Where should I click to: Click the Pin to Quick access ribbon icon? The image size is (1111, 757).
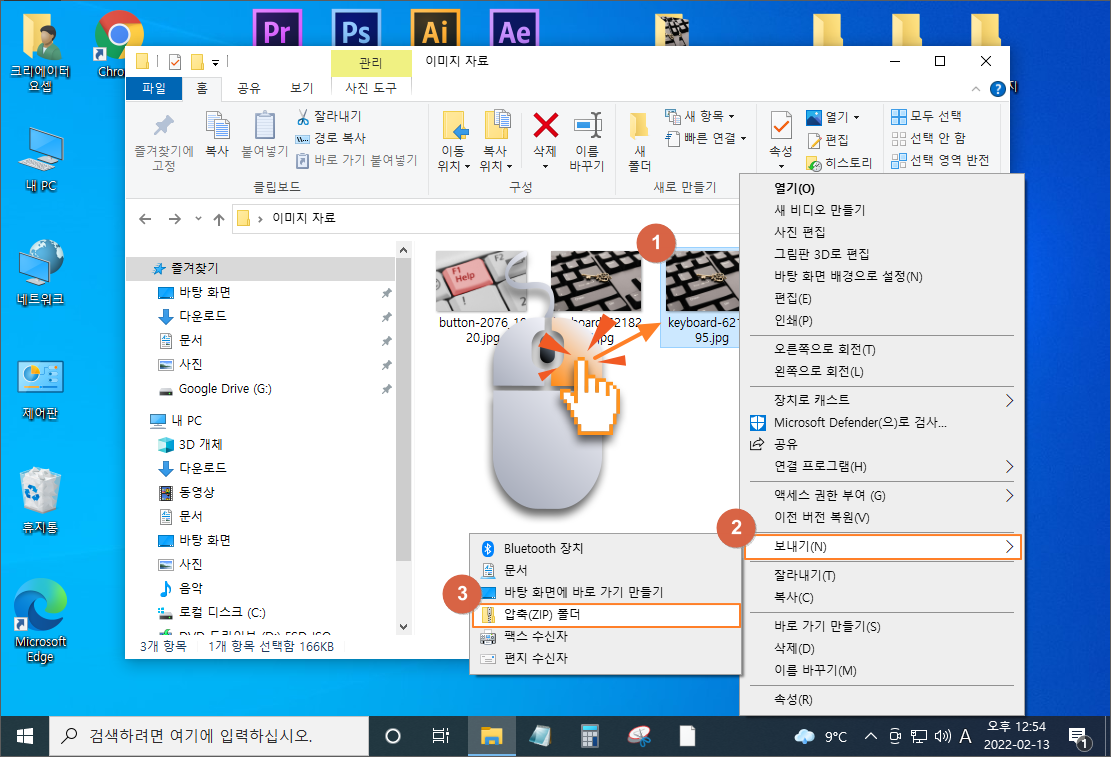pos(164,141)
